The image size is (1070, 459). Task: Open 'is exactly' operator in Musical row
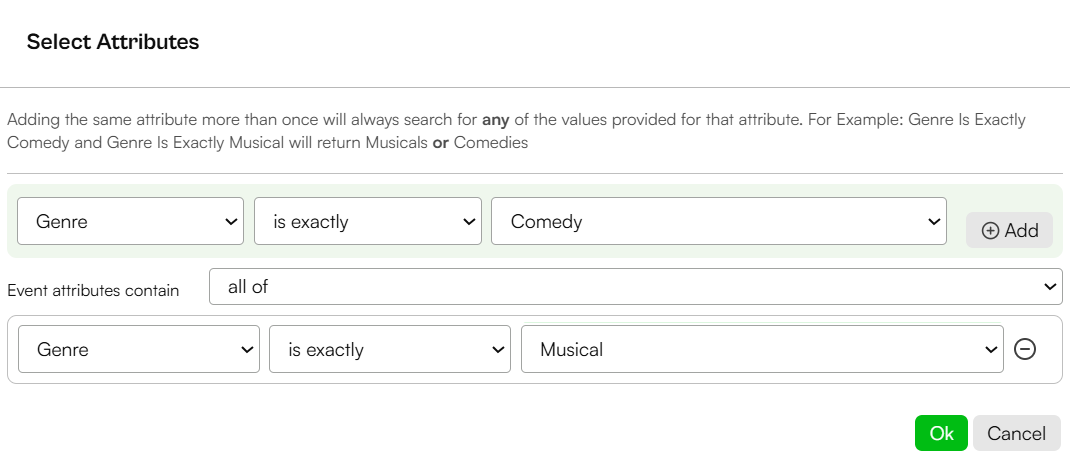[390, 349]
